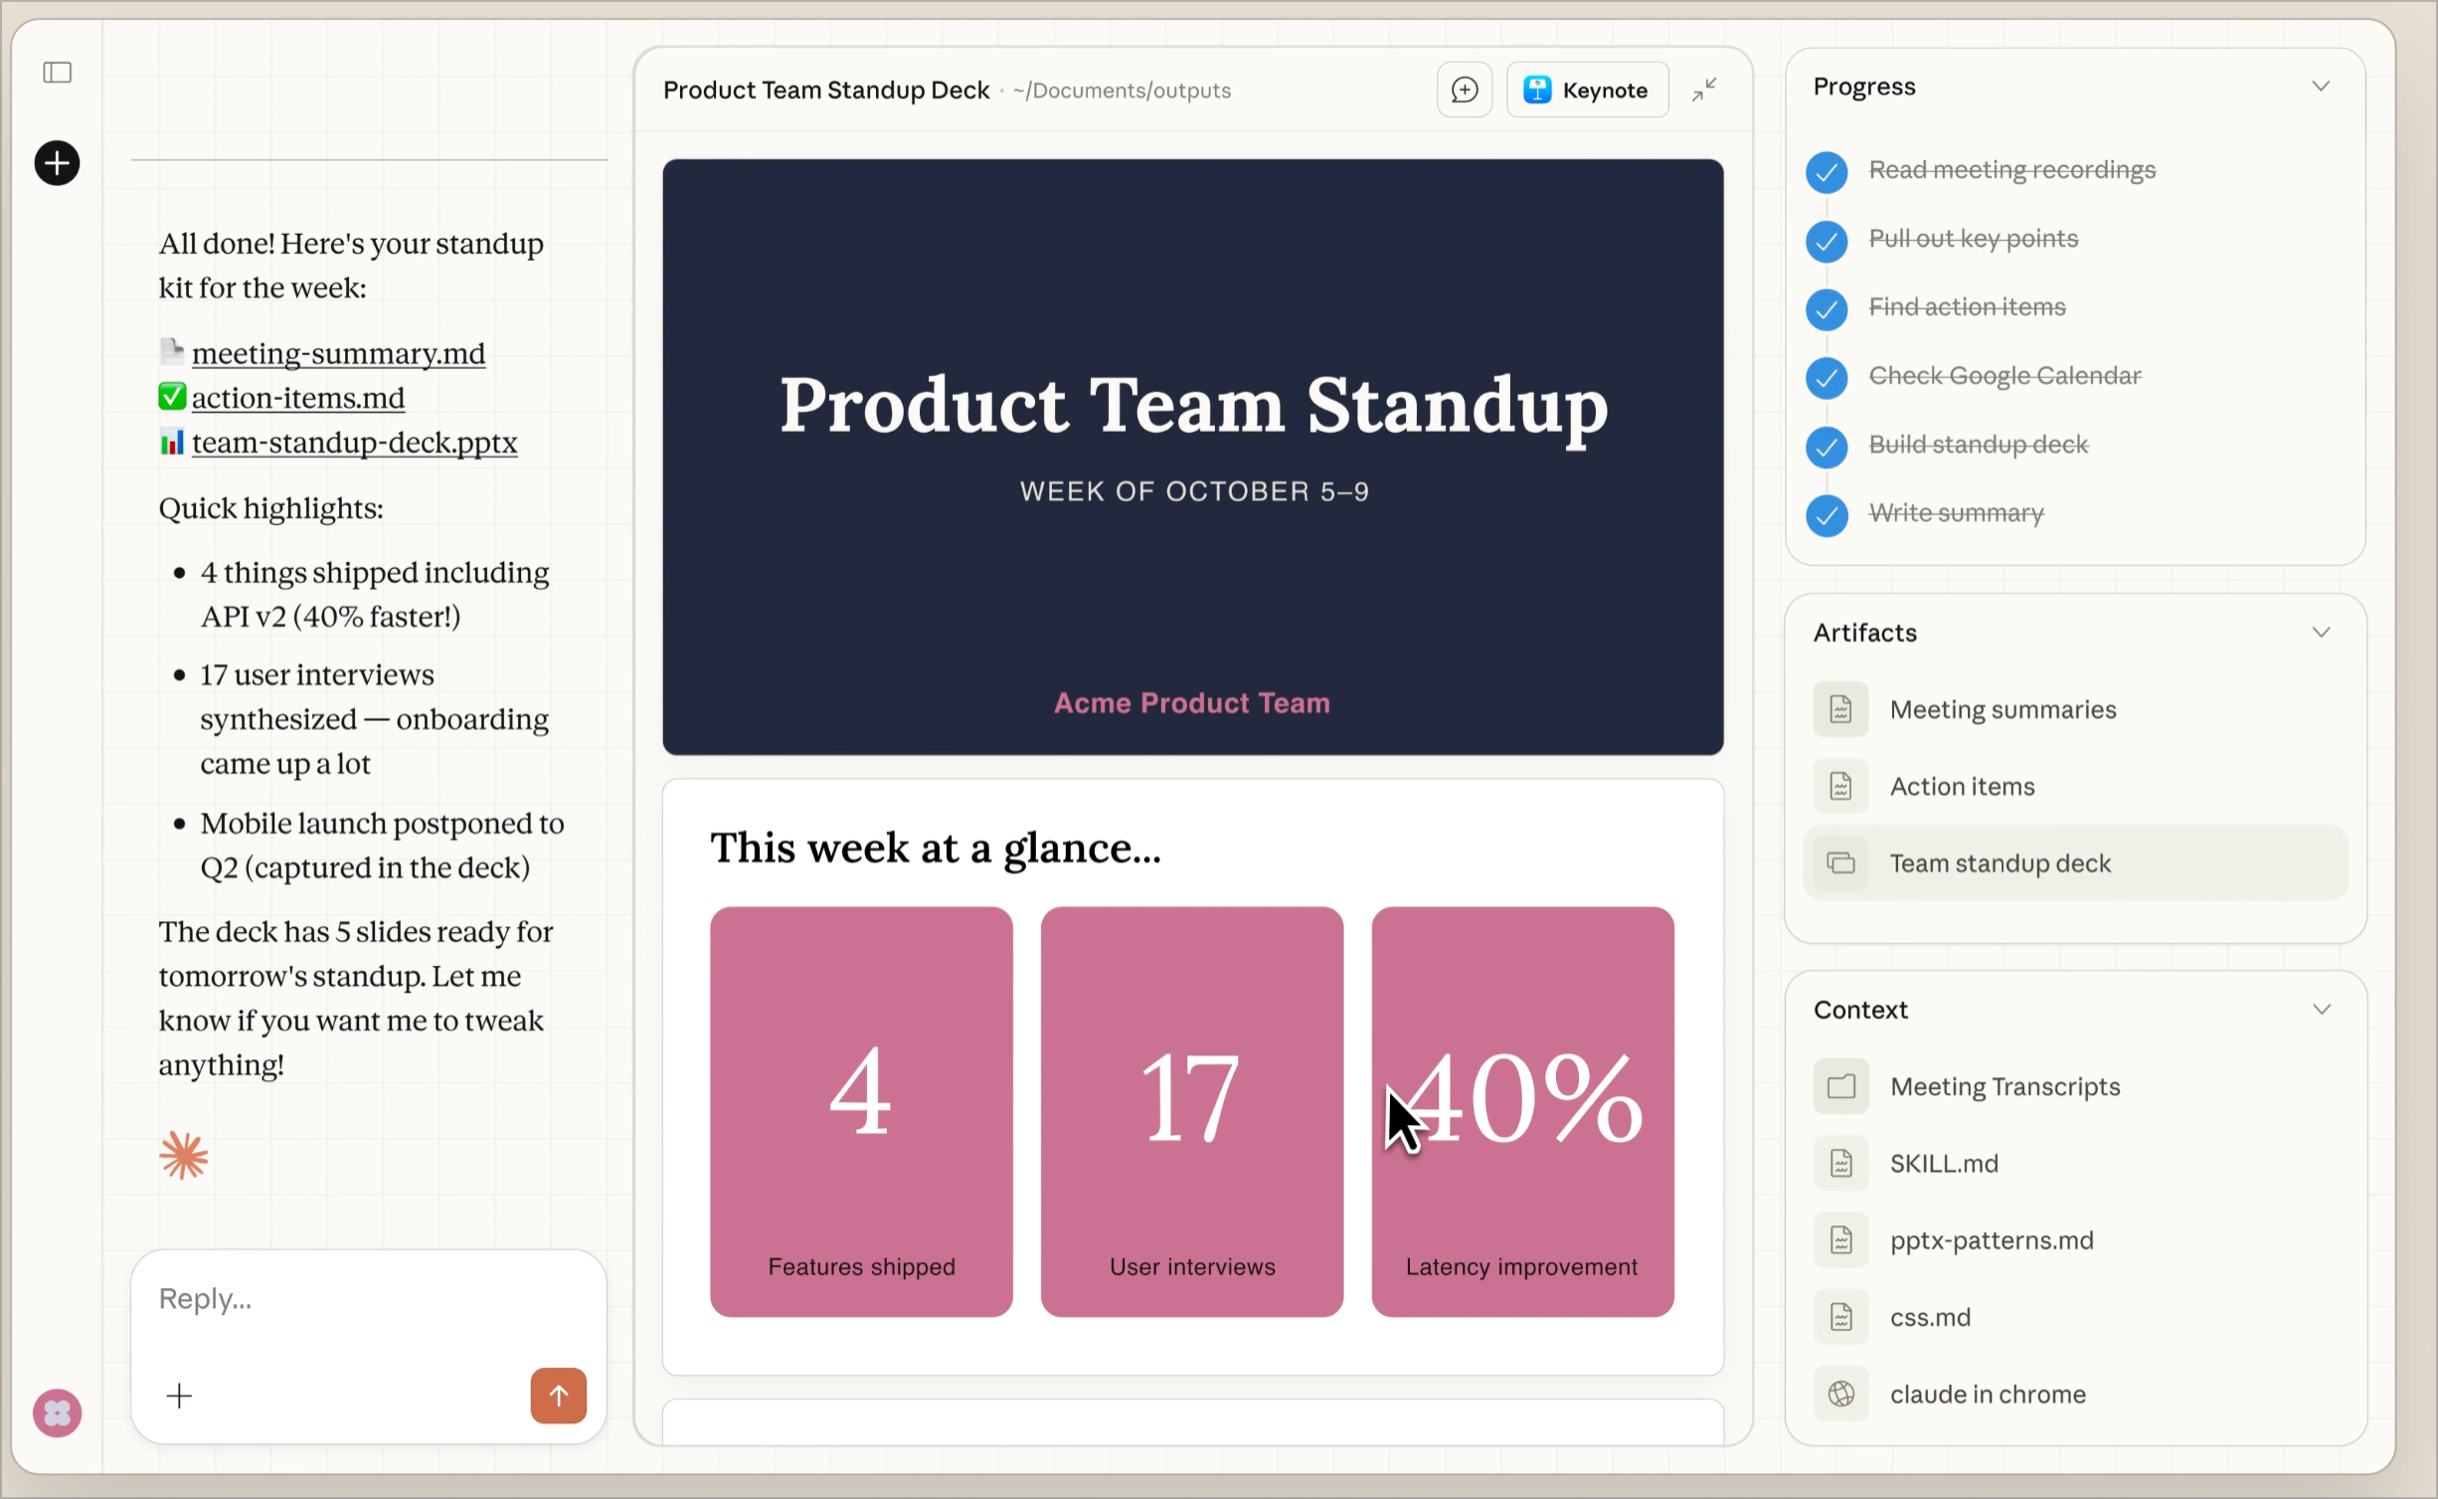Open in Keynote button
Viewport: 2438px width, 1499px height.
pyautogui.click(x=1586, y=90)
